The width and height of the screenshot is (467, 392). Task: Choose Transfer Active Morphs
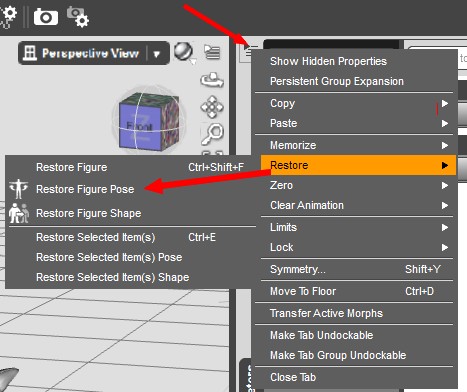tap(354, 313)
